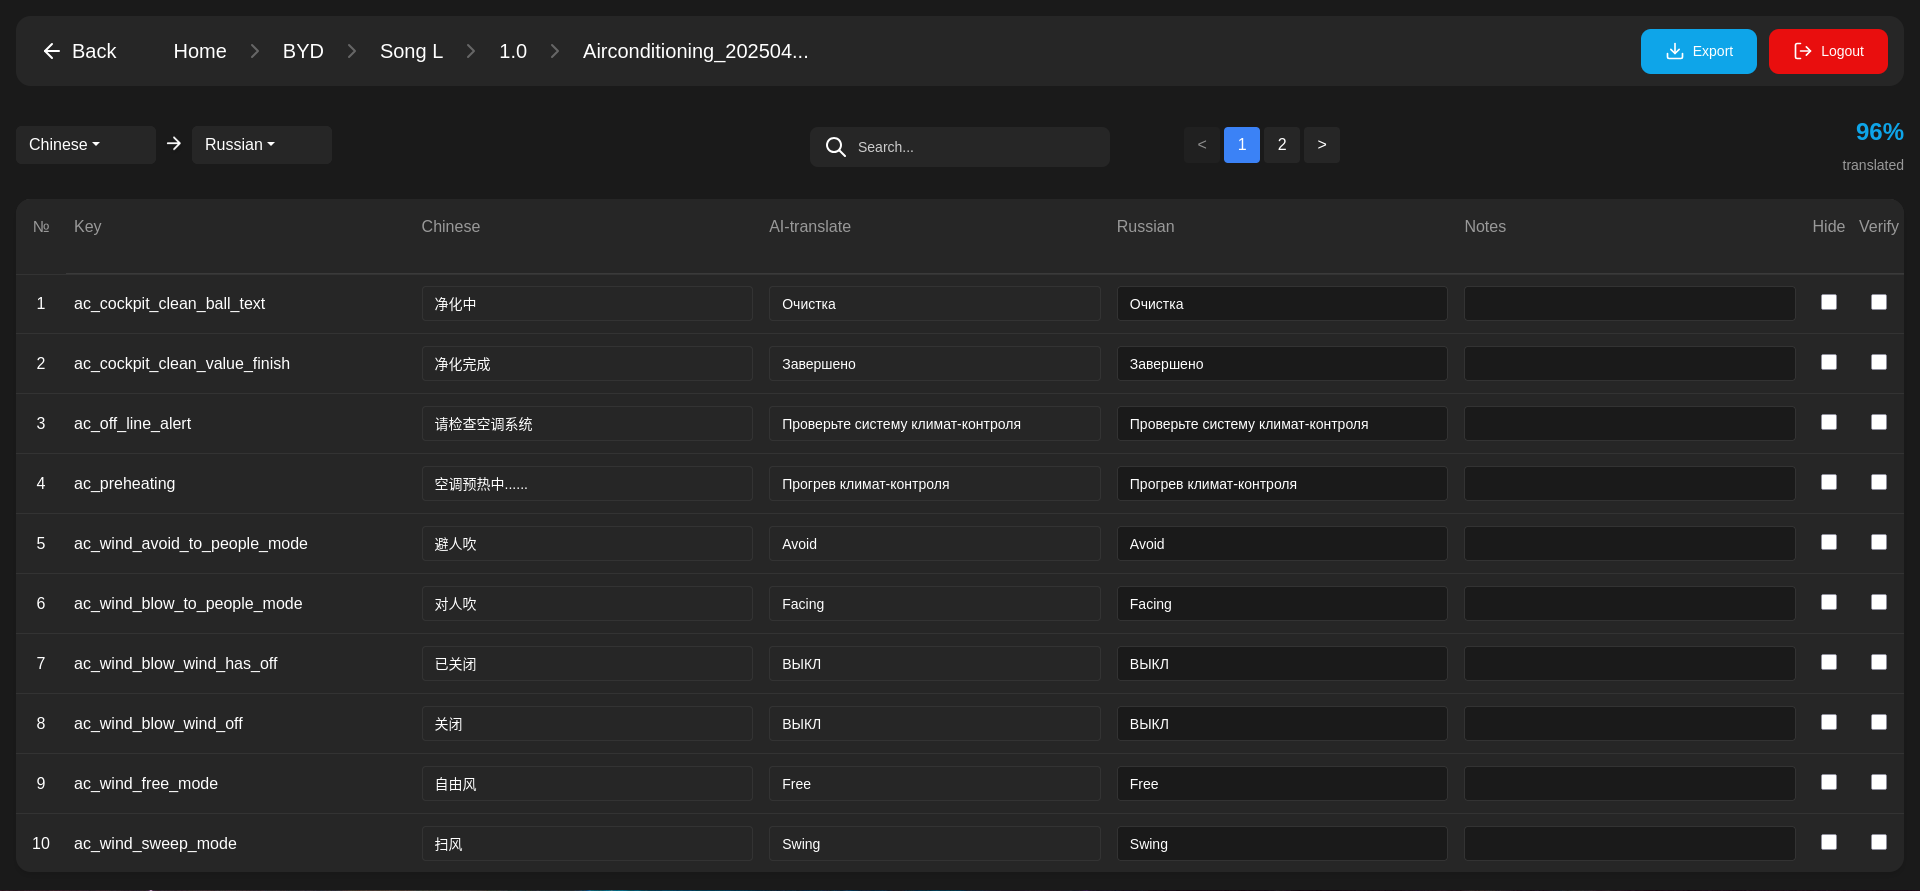Click the magnifier search icon
1920x891 pixels.
[x=836, y=147]
